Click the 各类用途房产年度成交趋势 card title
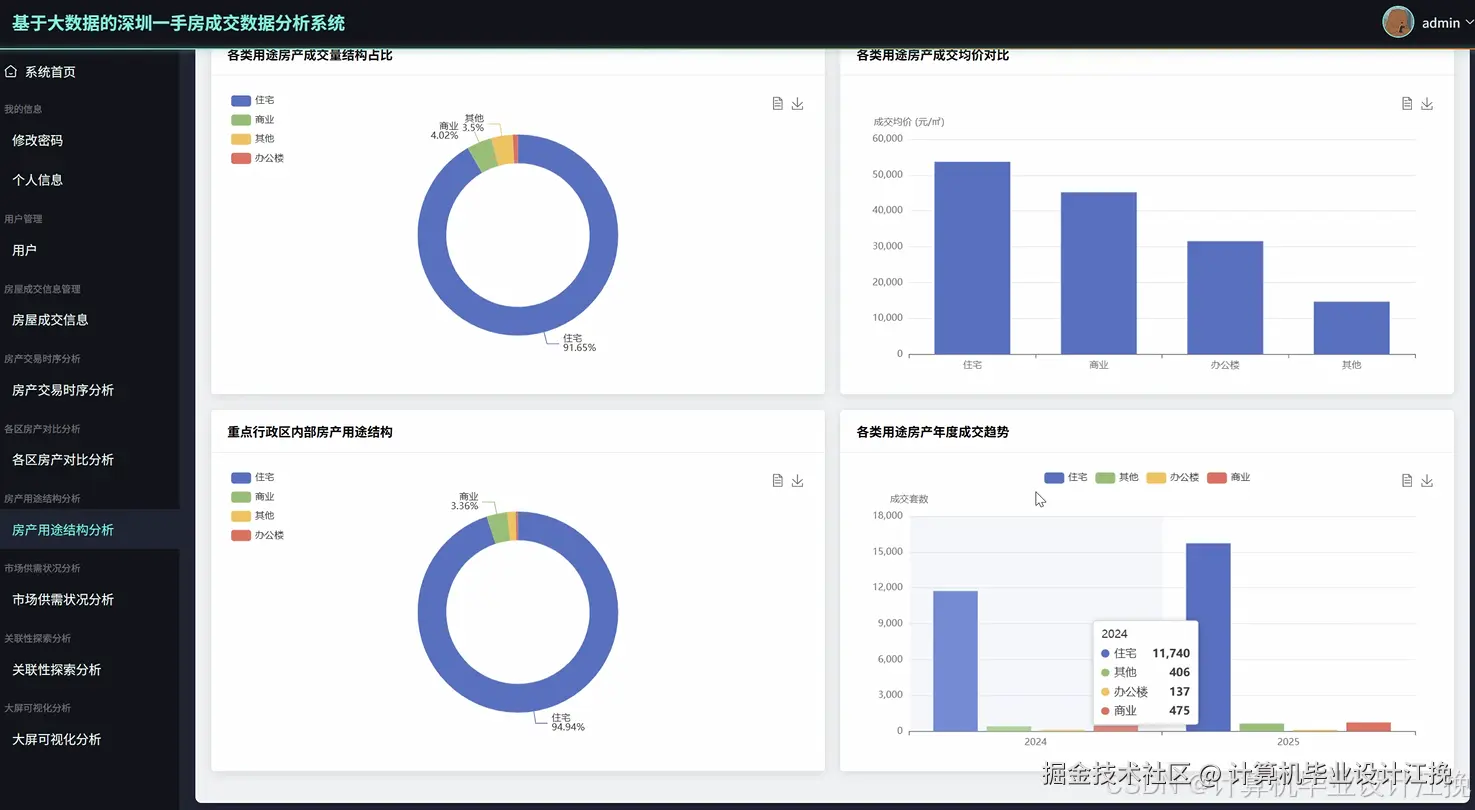Viewport: 1475px width, 810px height. pos(932,432)
